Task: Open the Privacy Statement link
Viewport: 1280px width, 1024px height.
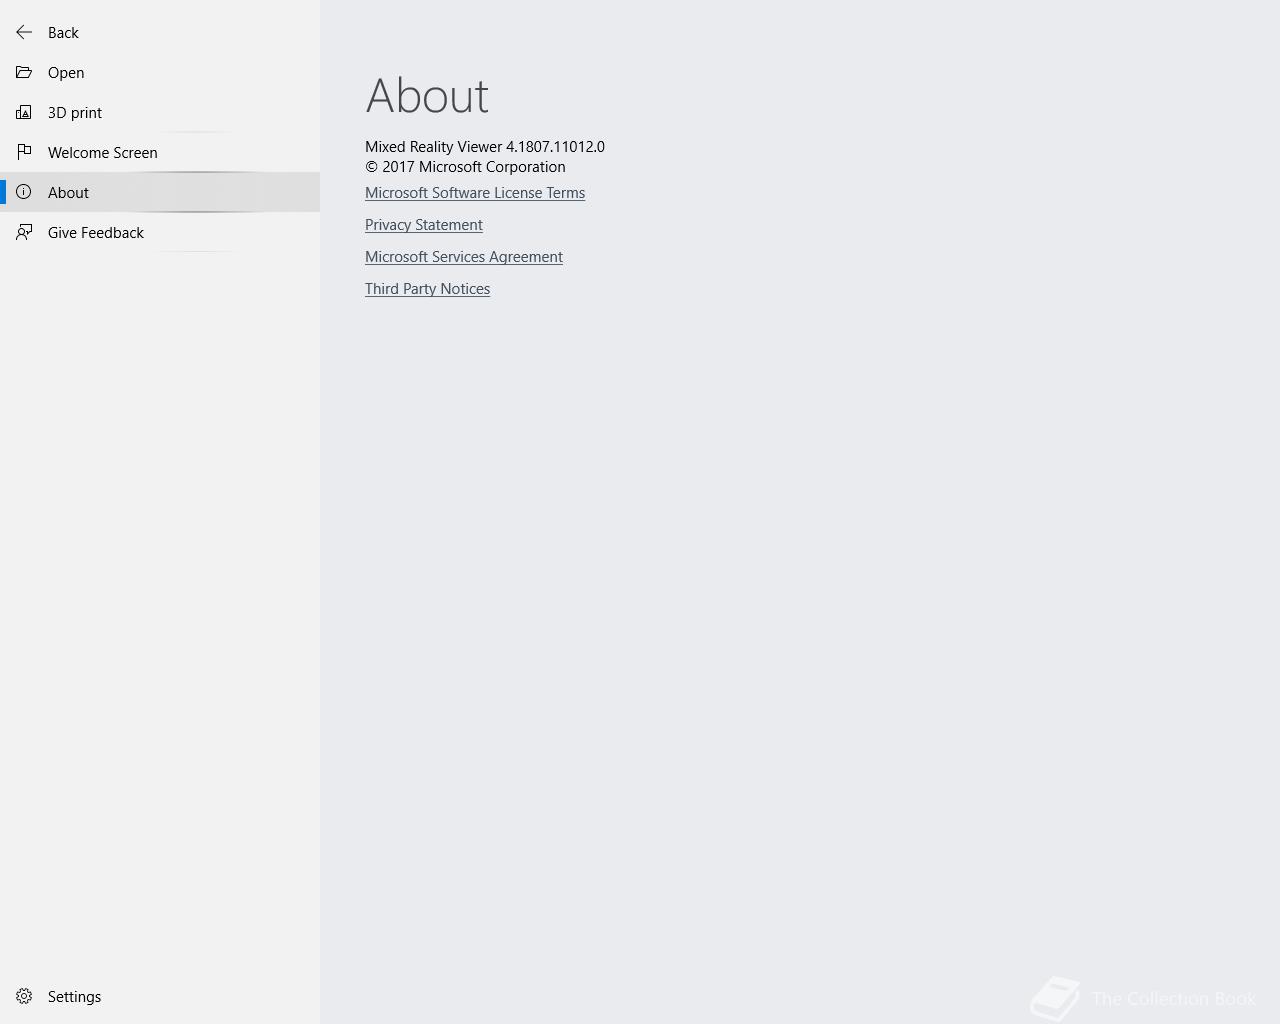Action: coord(424,225)
